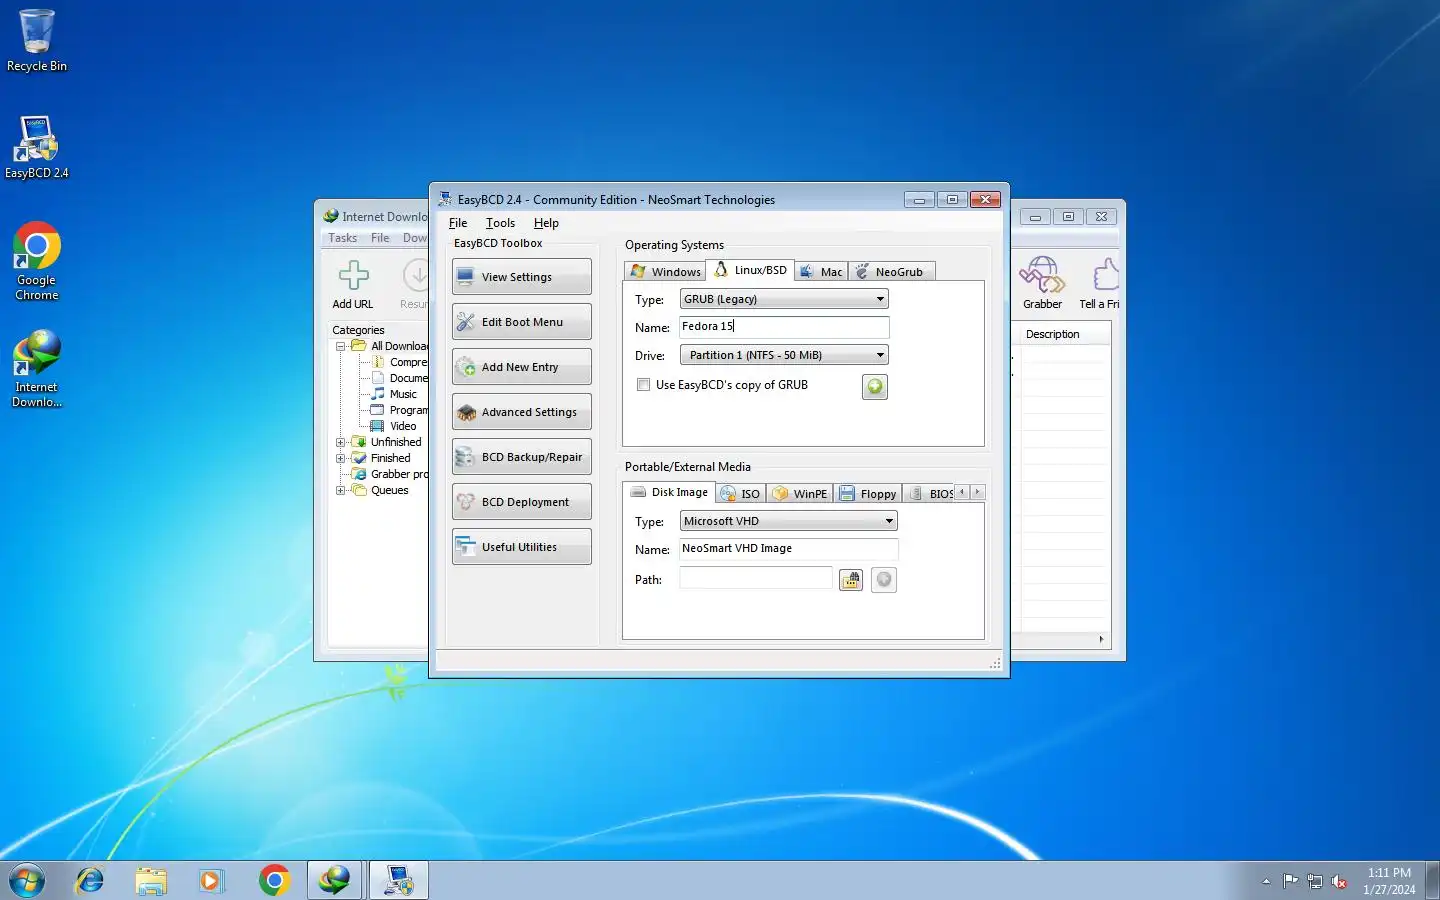Open Advanced Settings
The width and height of the screenshot is (1440, 900).
tap(521, 412)
